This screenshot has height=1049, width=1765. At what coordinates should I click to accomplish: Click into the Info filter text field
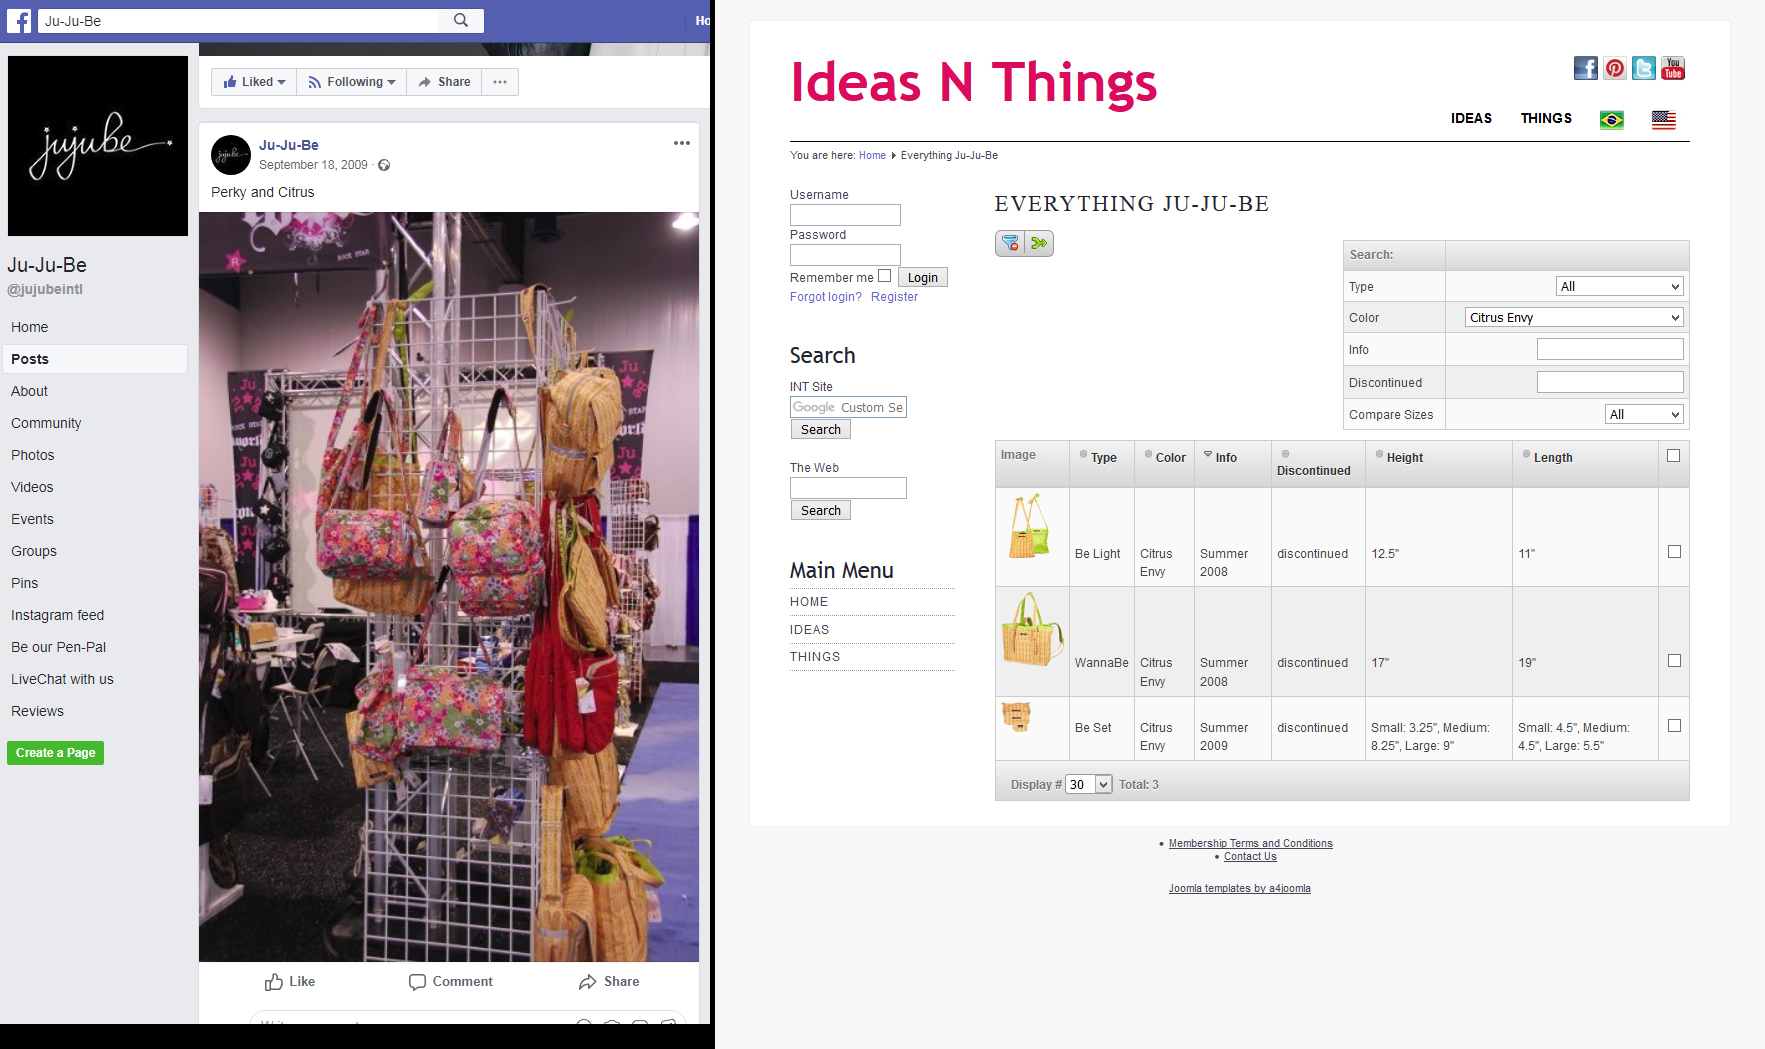point(1610,350)
